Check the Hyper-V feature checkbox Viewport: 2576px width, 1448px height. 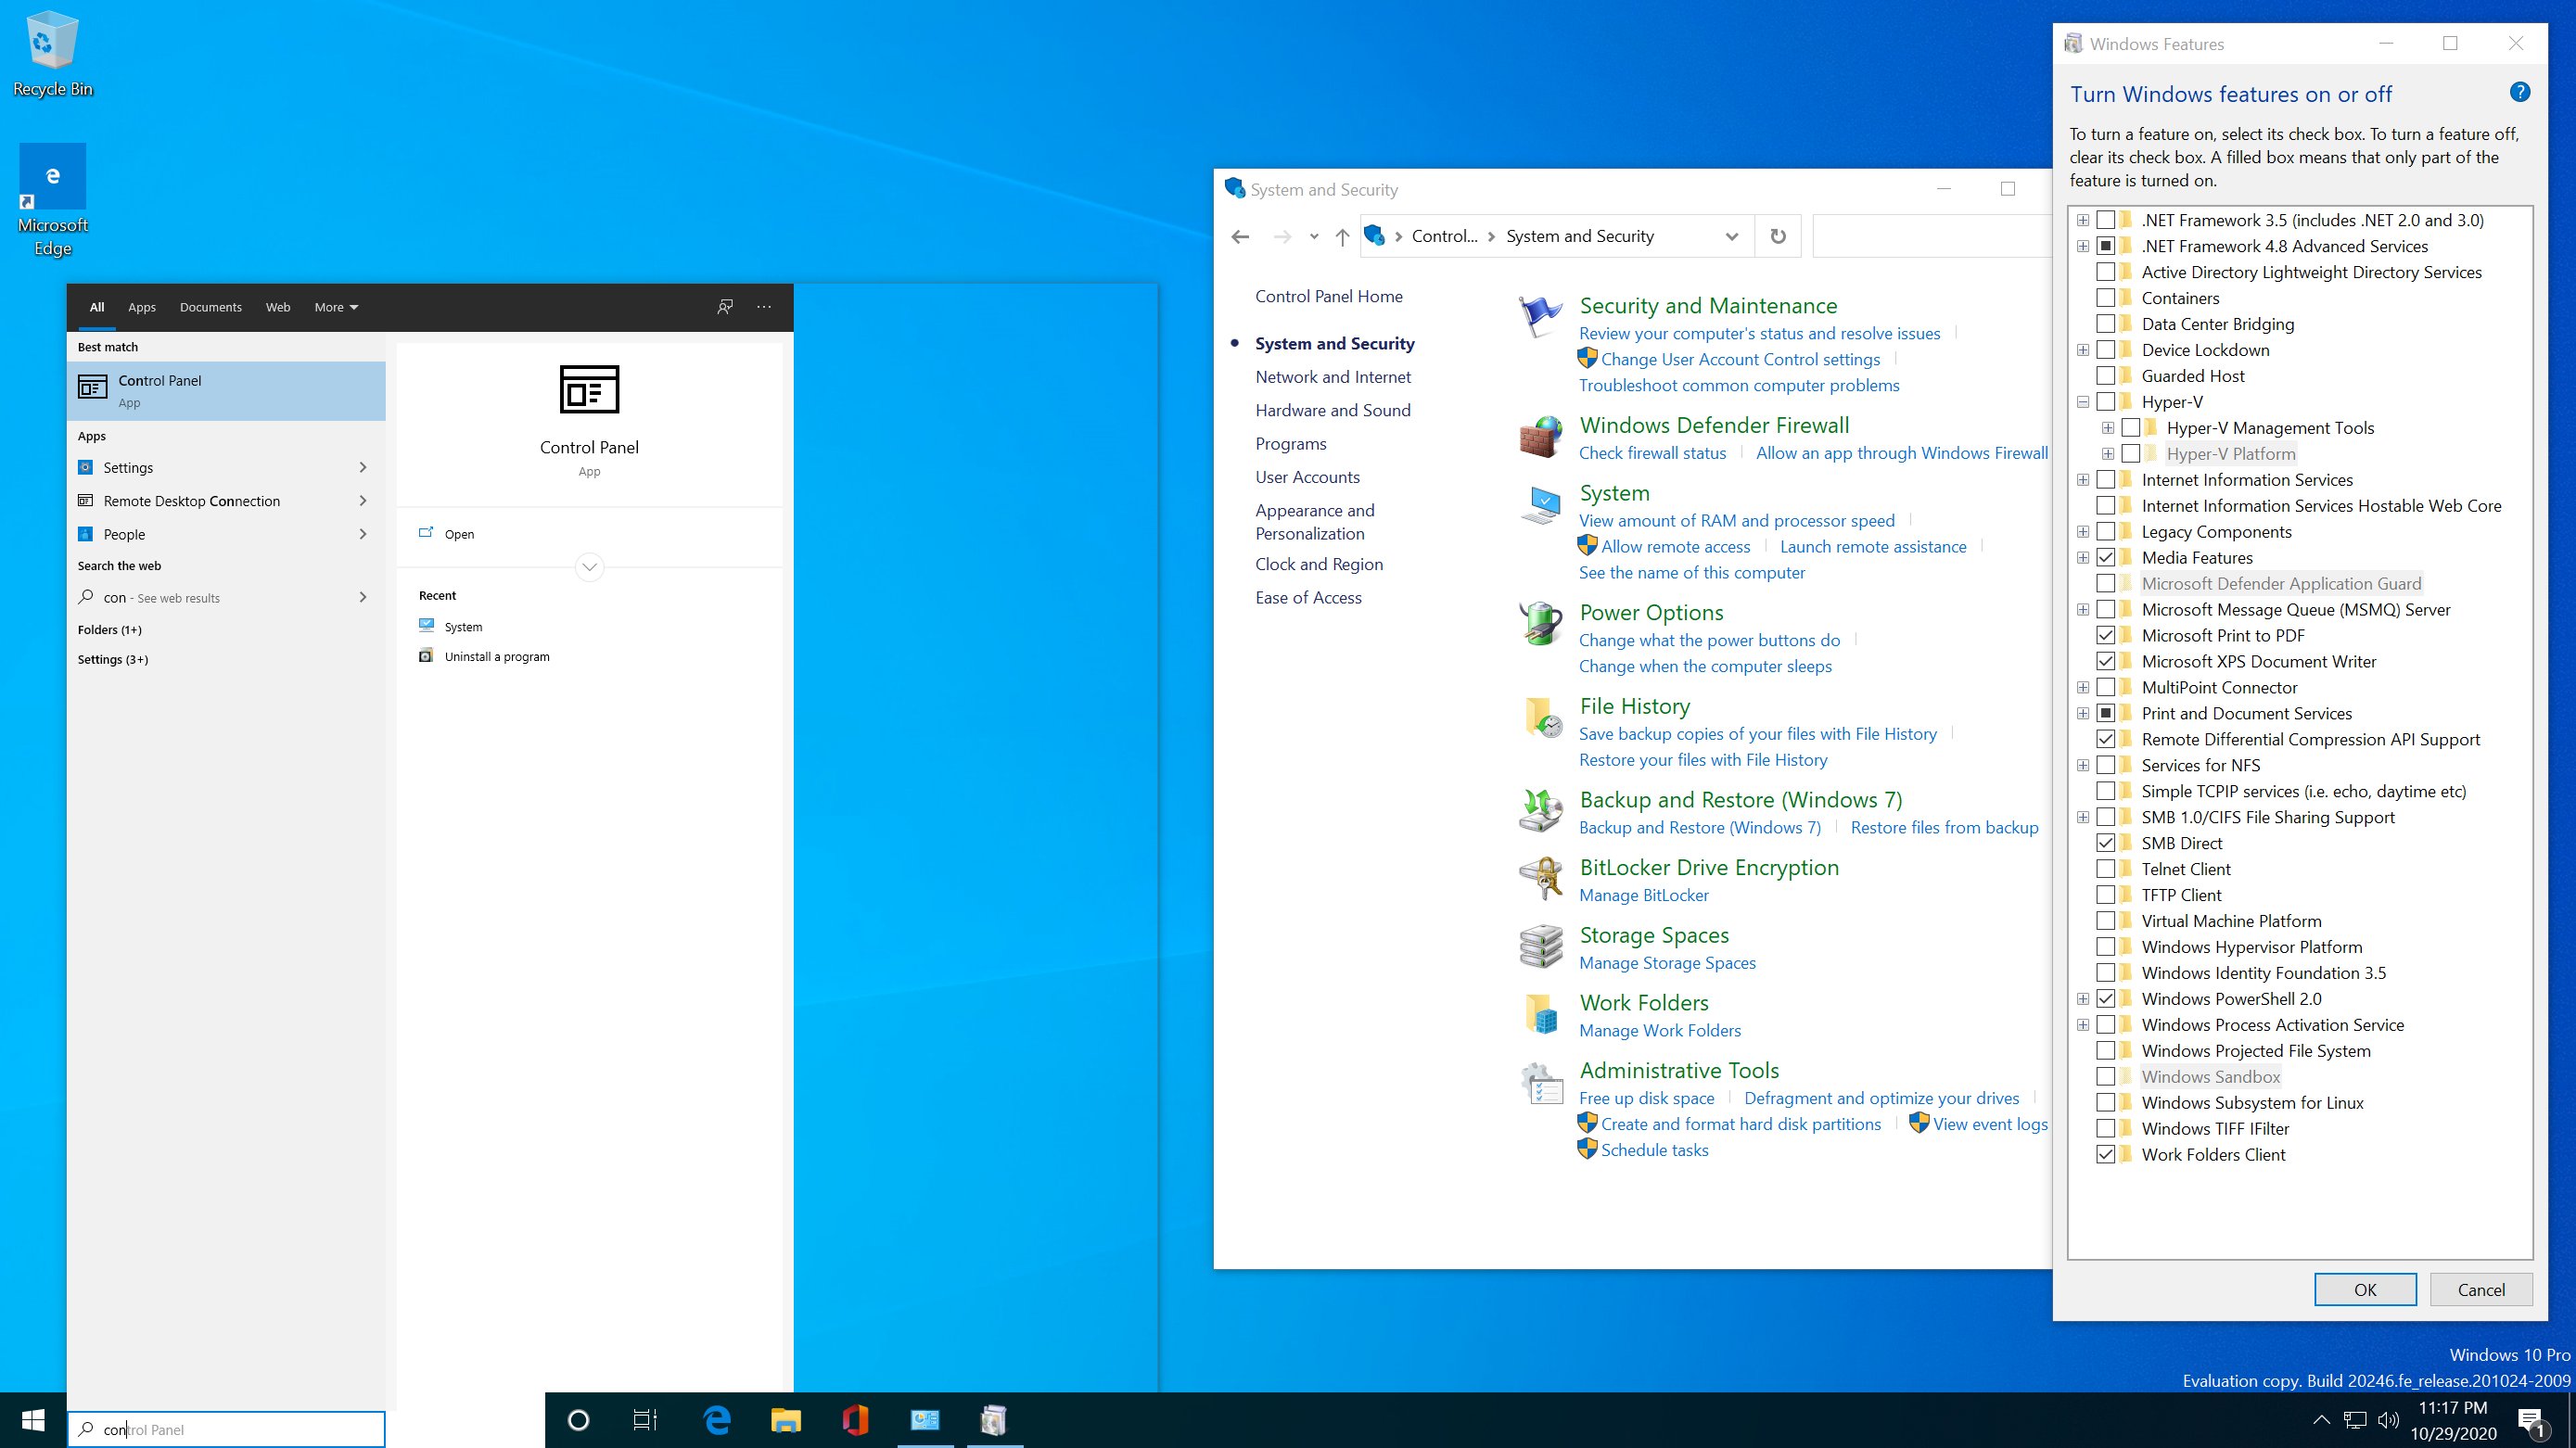2106,402
